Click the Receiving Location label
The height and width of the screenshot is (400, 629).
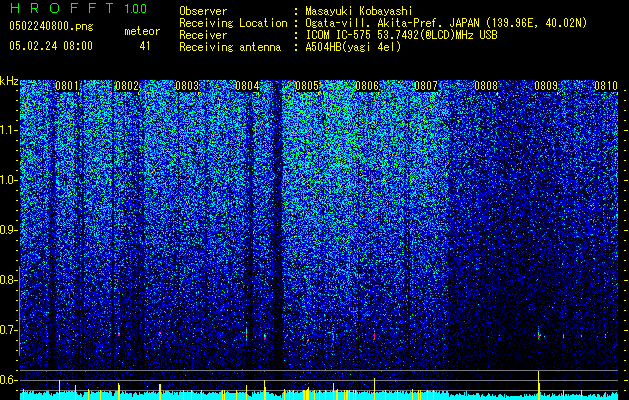(x=233, y=23)
